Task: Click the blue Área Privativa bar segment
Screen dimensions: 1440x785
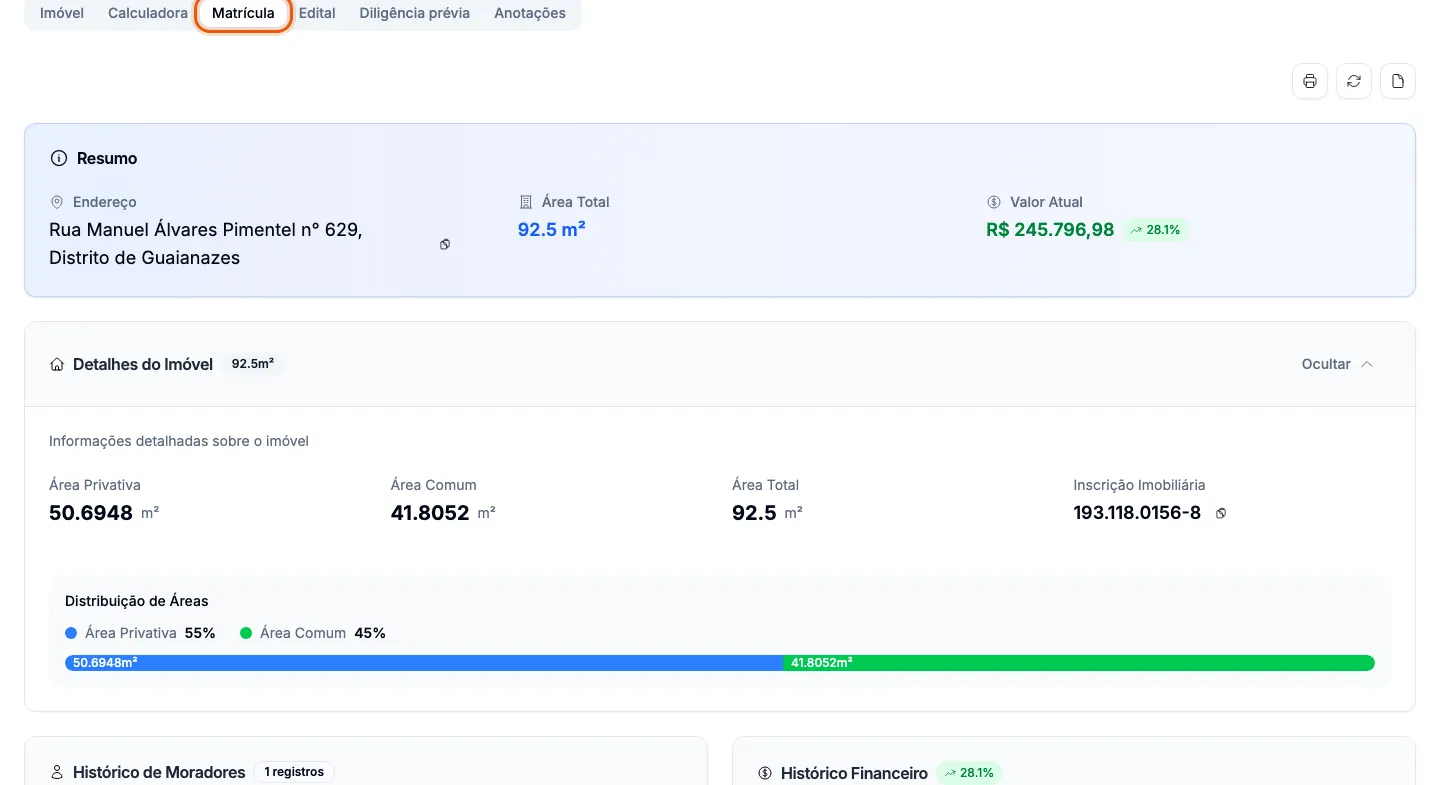Action: click(x=424, y=663)
